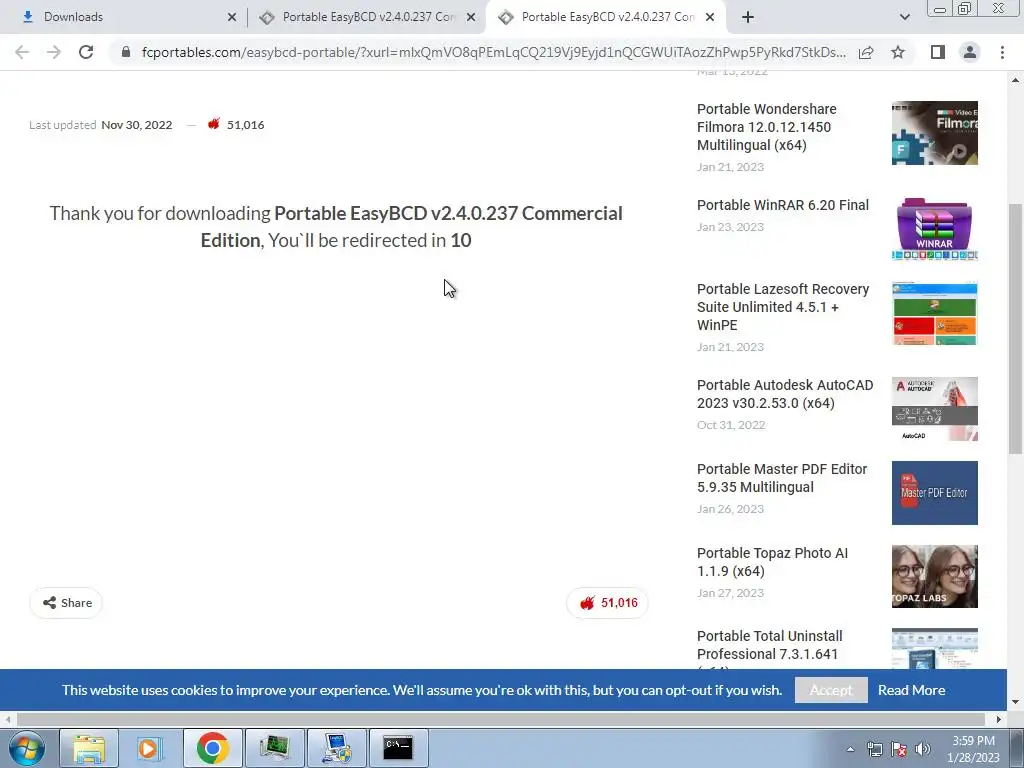
Task: Click the volume speaker tray icon
Action: [923, 749]
